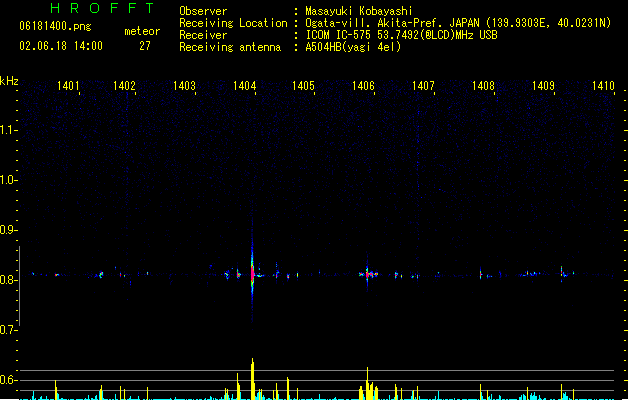Click the meteor label

click(x=142, y=31)
